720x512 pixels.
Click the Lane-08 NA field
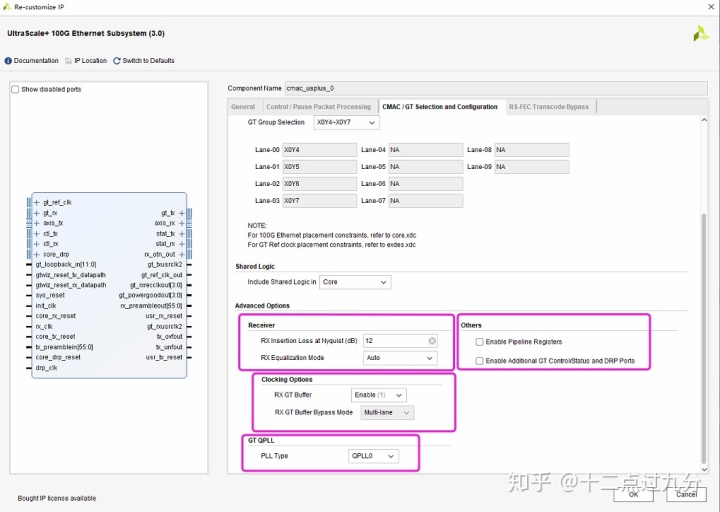click(x=532, y=150)
